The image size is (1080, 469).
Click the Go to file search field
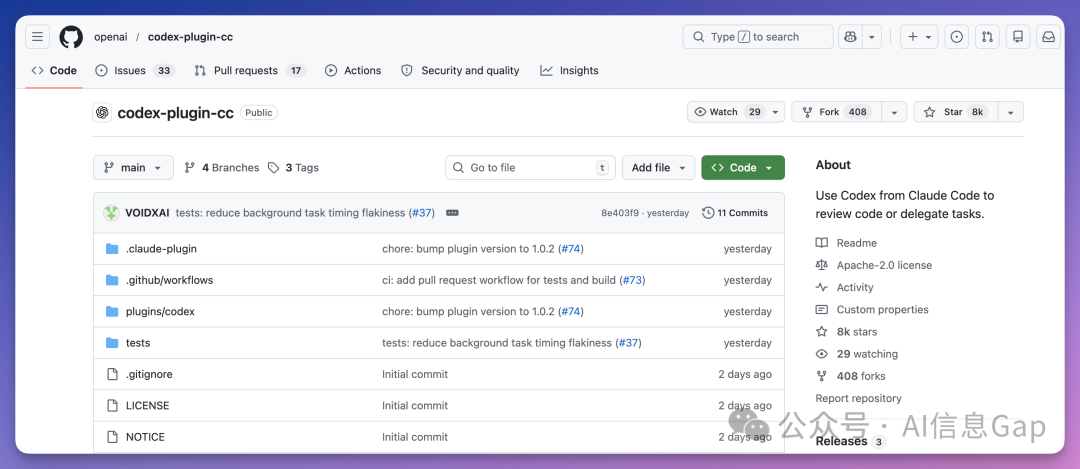tap(530, 168)
